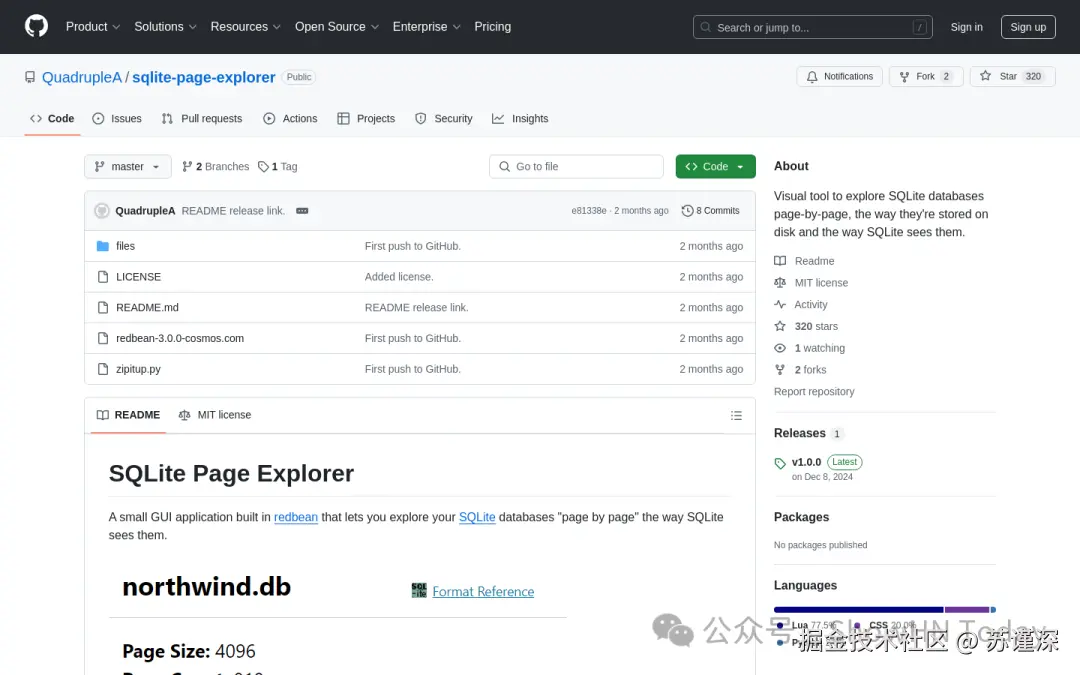This screenshot has height=675, width=1080.
Task: Expand the Product menu chevron
Action: point(115,27)
